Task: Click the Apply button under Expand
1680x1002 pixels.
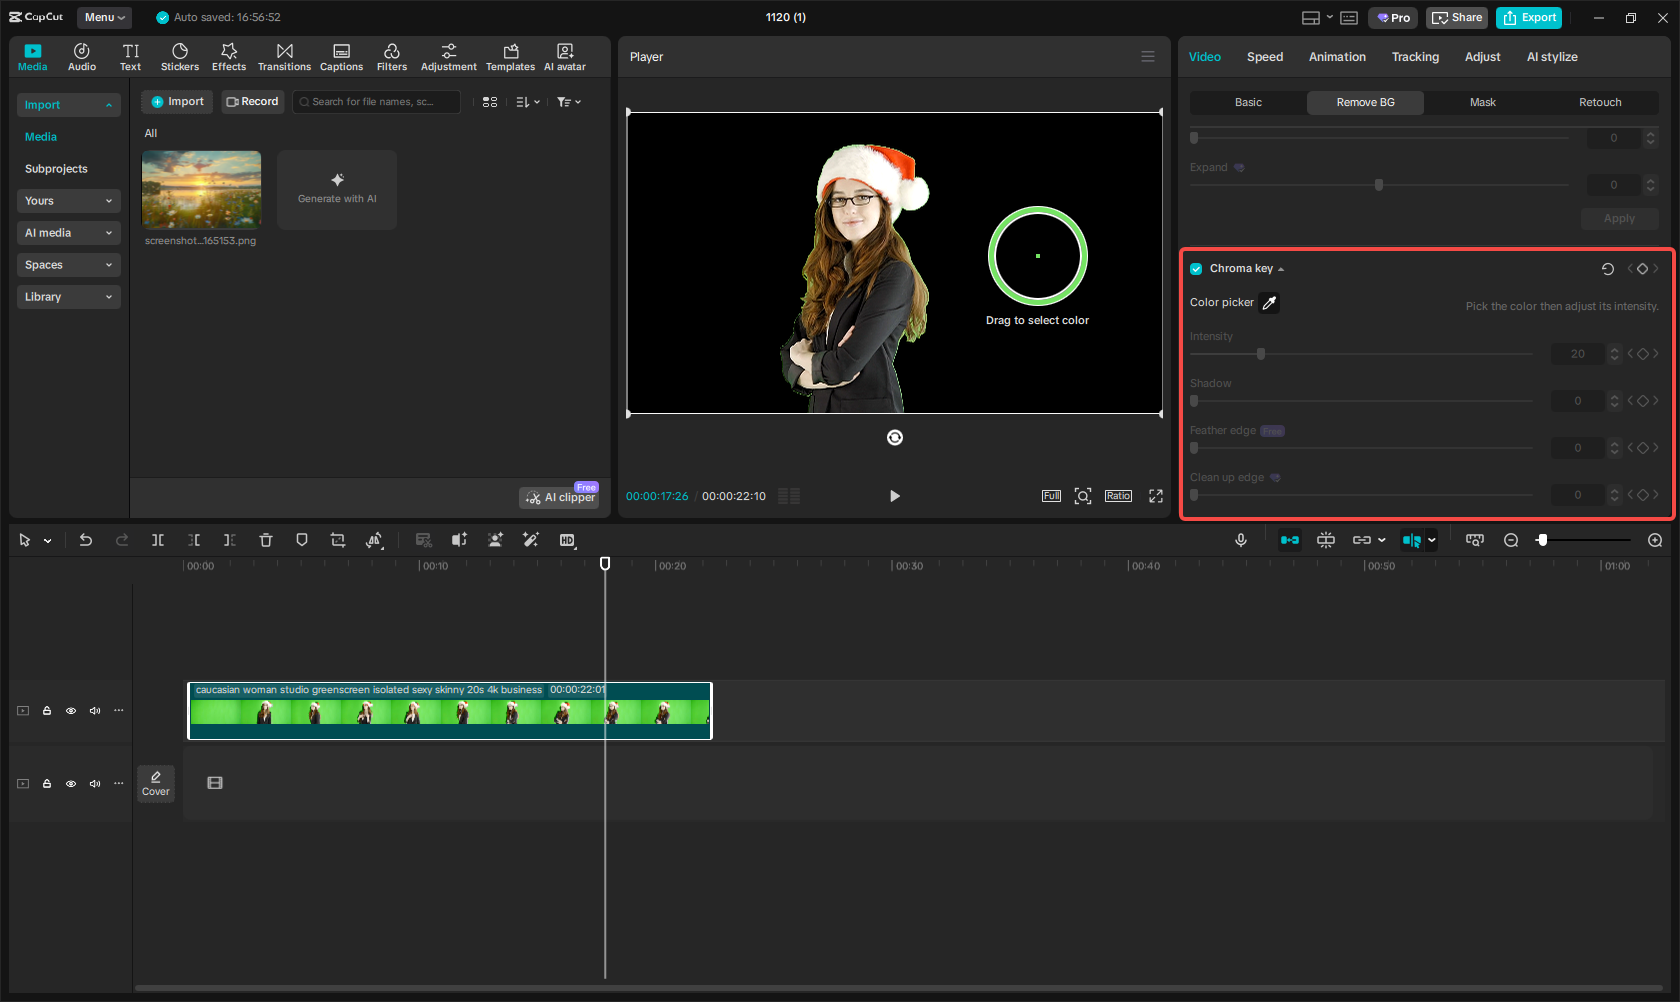Action: (1619, 218)
